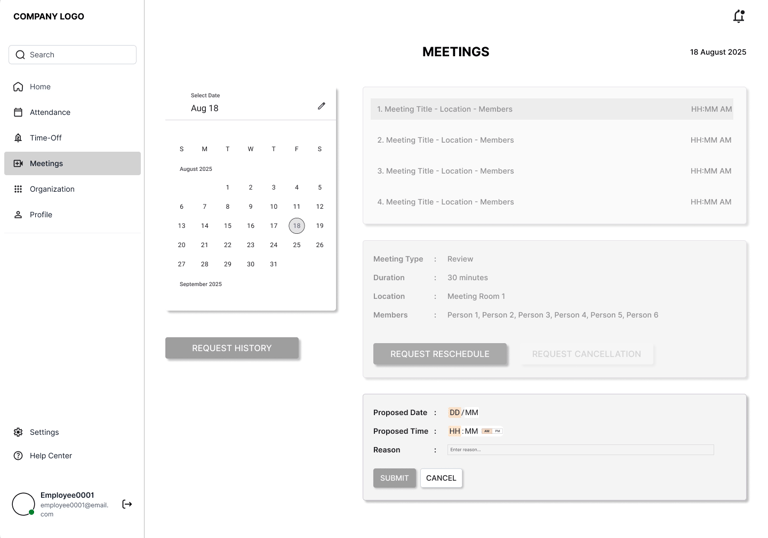This screenshot has width=768, height=538.
Task: Click the Enter reason field
Action: point(580,450)
